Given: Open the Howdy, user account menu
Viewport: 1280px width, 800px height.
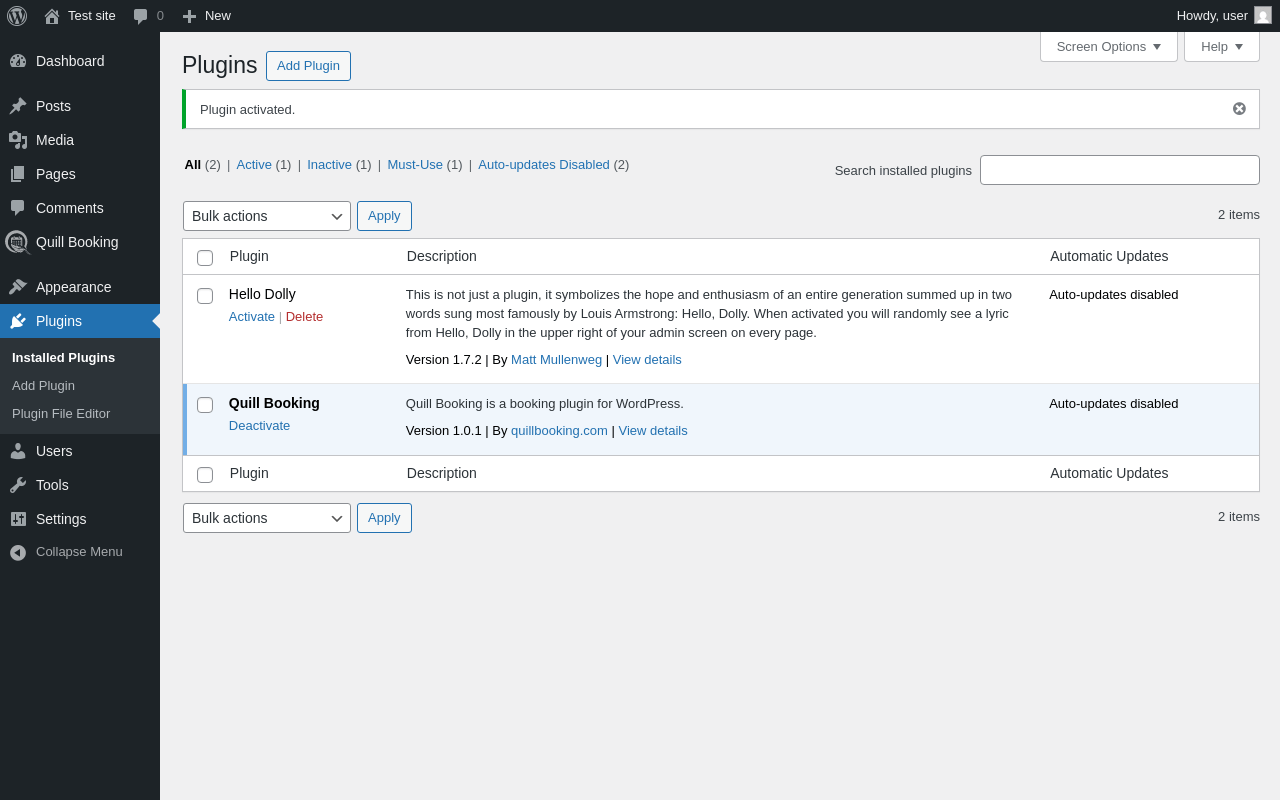Looking at the screenshot, I should pyautogui.click(x=1224, y=16).
